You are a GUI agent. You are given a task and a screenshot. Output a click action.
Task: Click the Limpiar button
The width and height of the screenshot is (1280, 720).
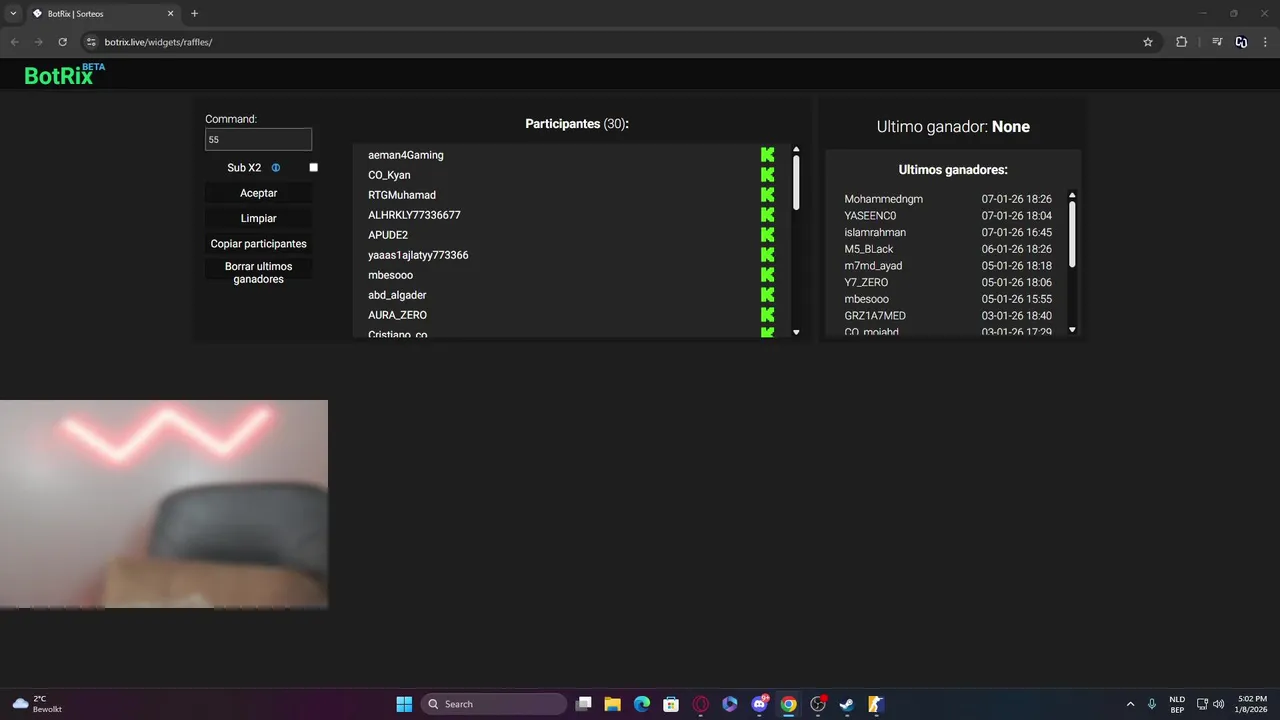[x=259, y=218]
